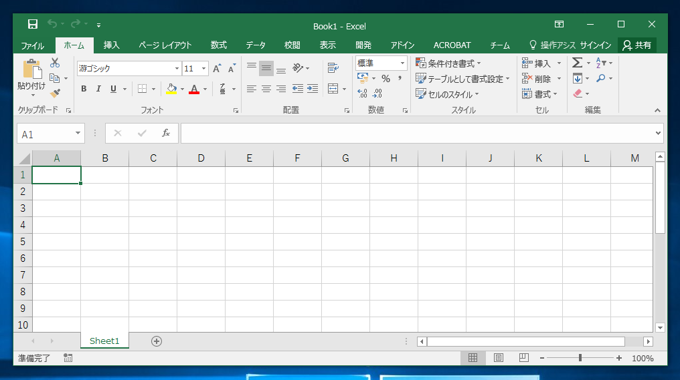Clear contents with eraser icon
This screenshot has height=380, width=680.
[577, 93]
